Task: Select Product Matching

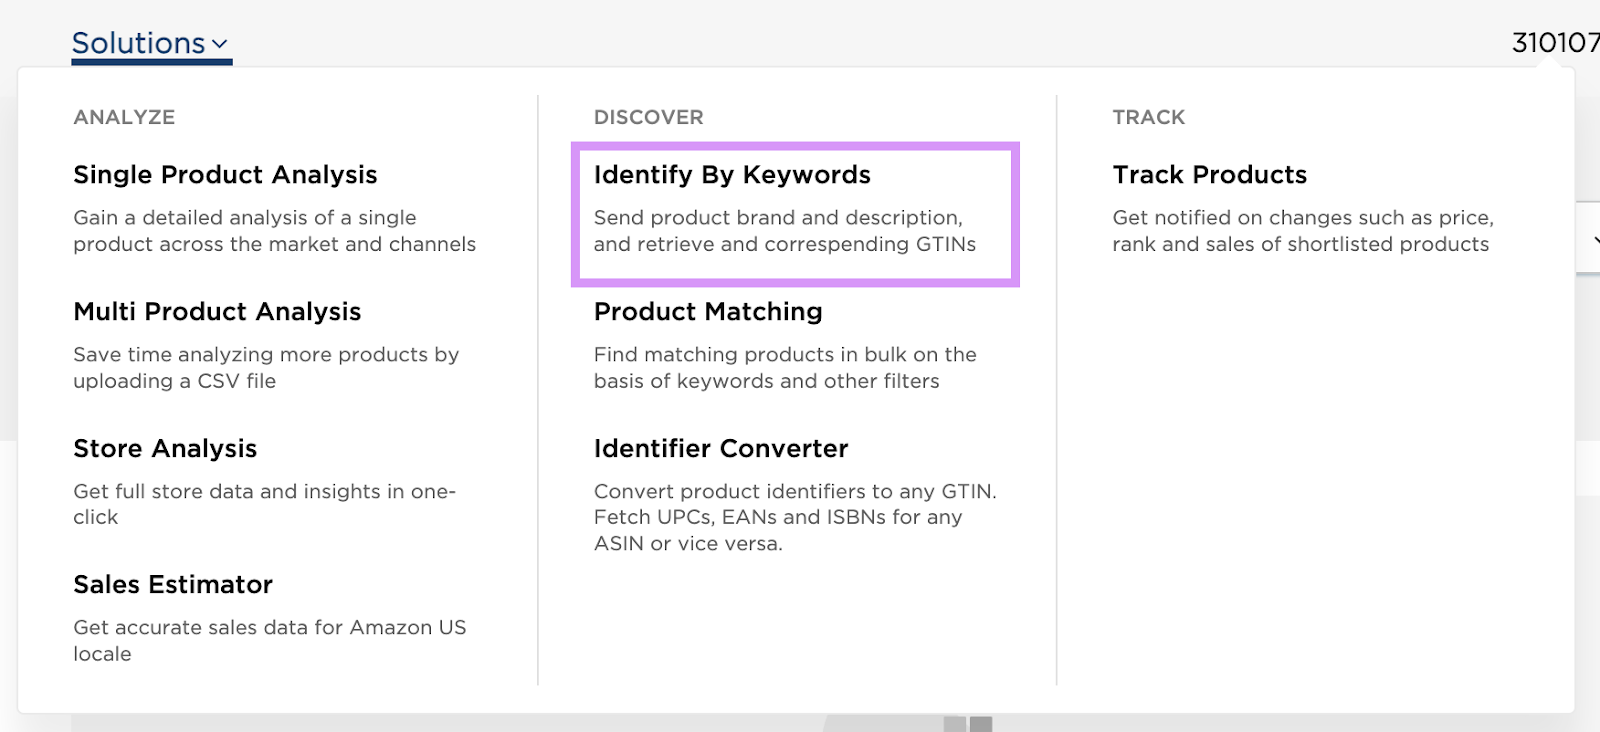Action: coord(707,311)
